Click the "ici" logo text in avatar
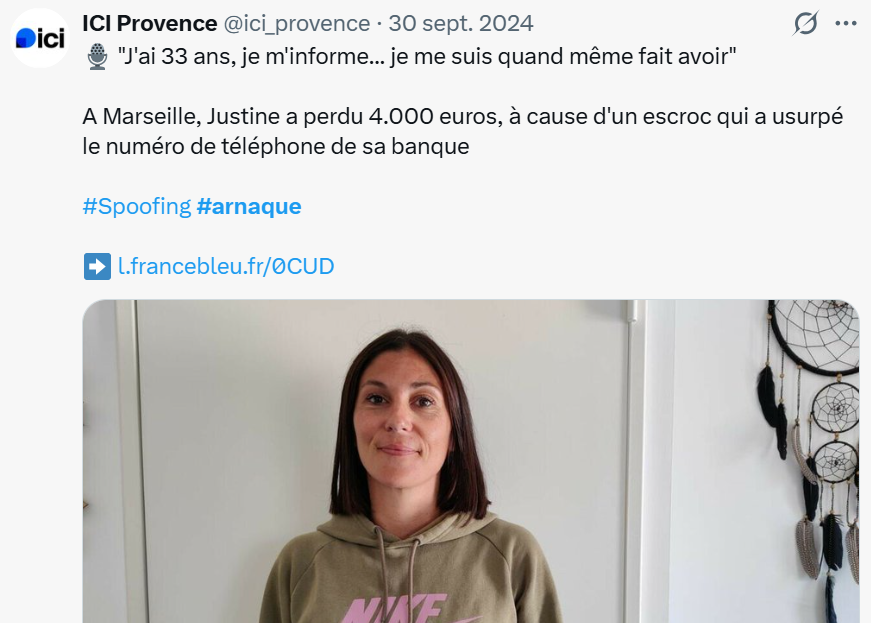The width and height of the screenshot is (871, 623). point(51,39)
